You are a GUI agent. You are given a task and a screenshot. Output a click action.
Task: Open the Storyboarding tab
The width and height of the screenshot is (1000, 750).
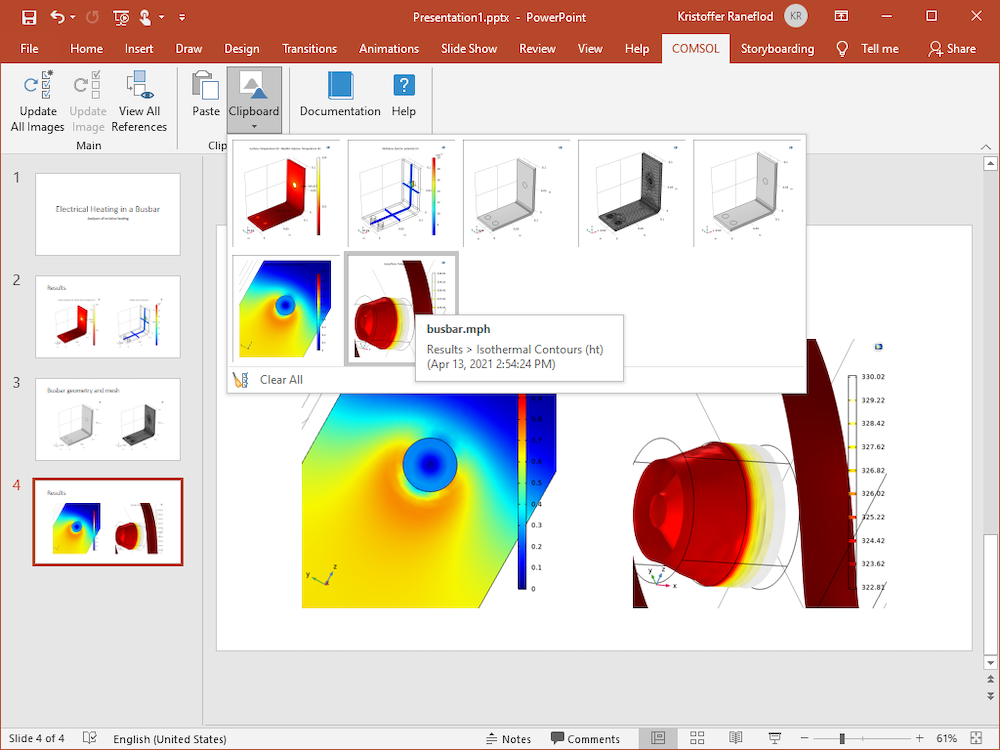coord(777,48)
